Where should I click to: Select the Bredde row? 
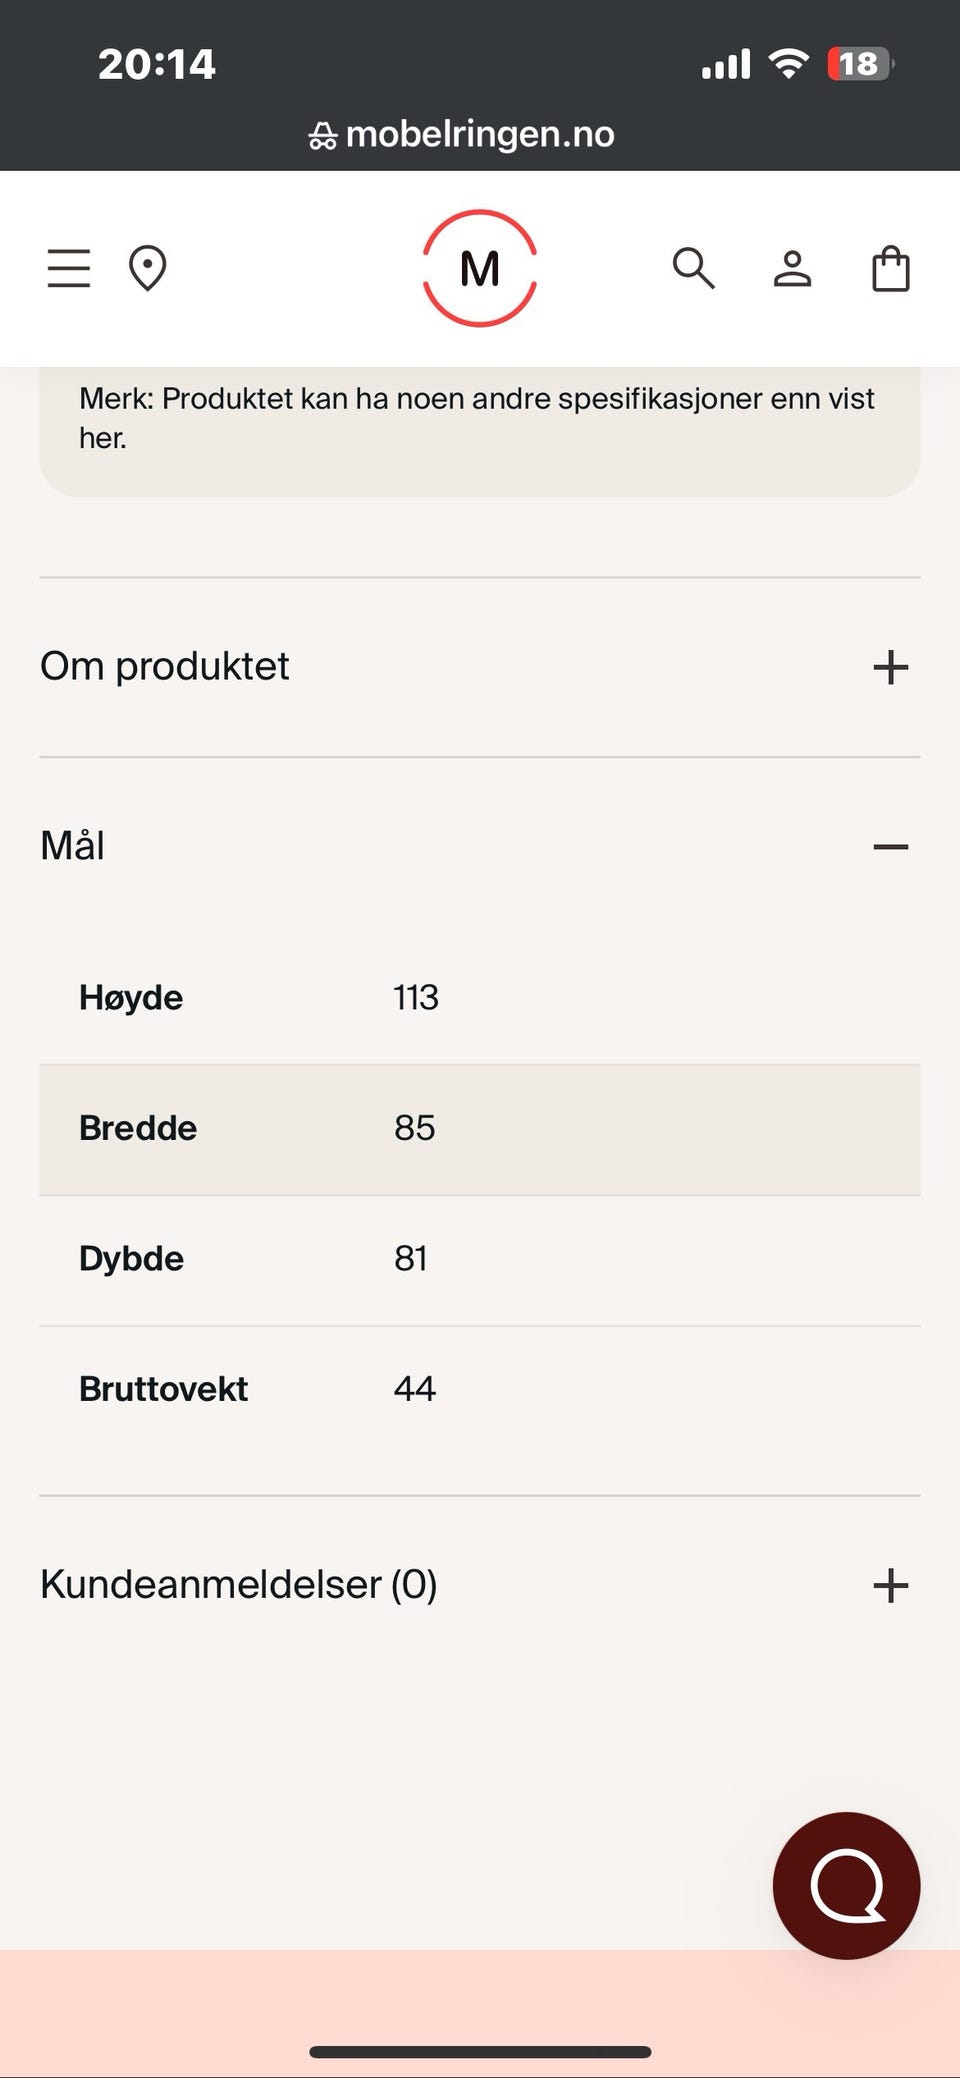480,1128
